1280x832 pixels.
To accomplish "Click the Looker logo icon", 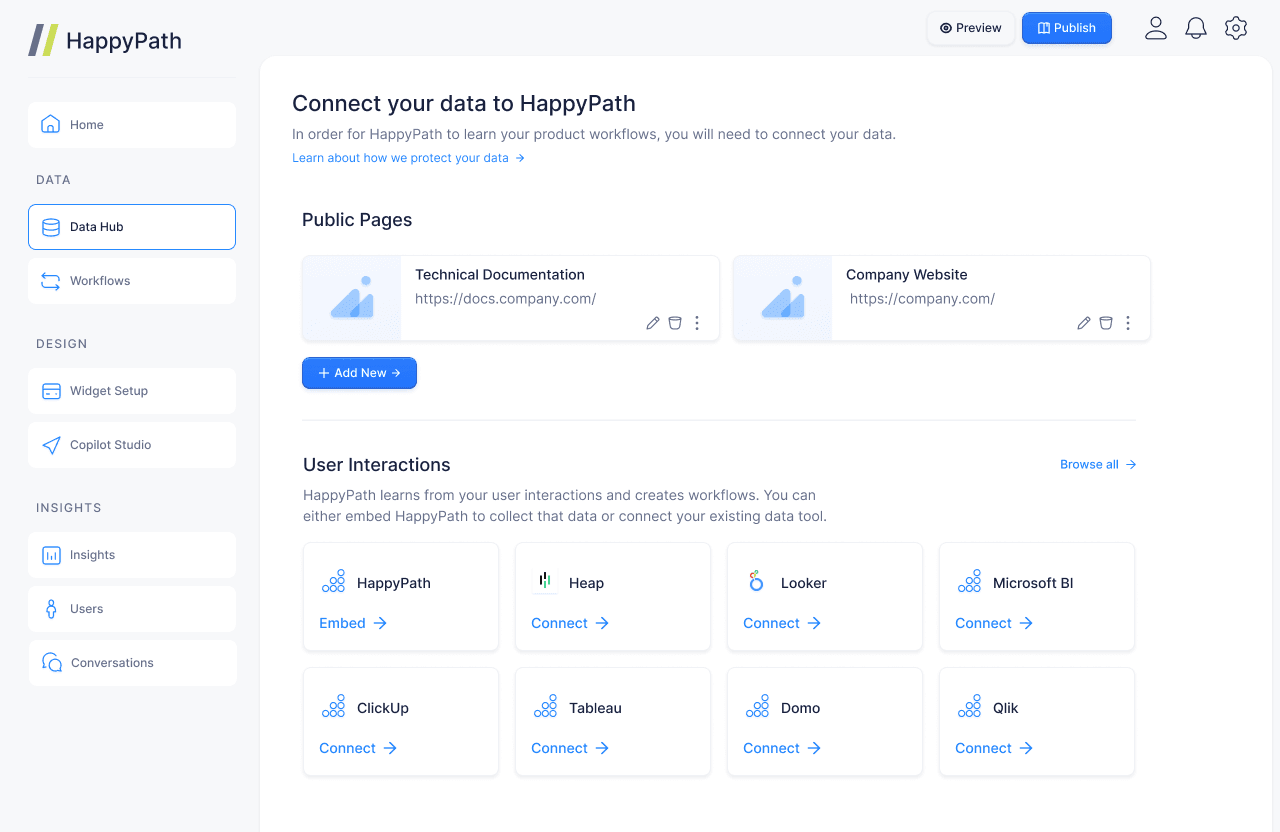I will [756, 581].
